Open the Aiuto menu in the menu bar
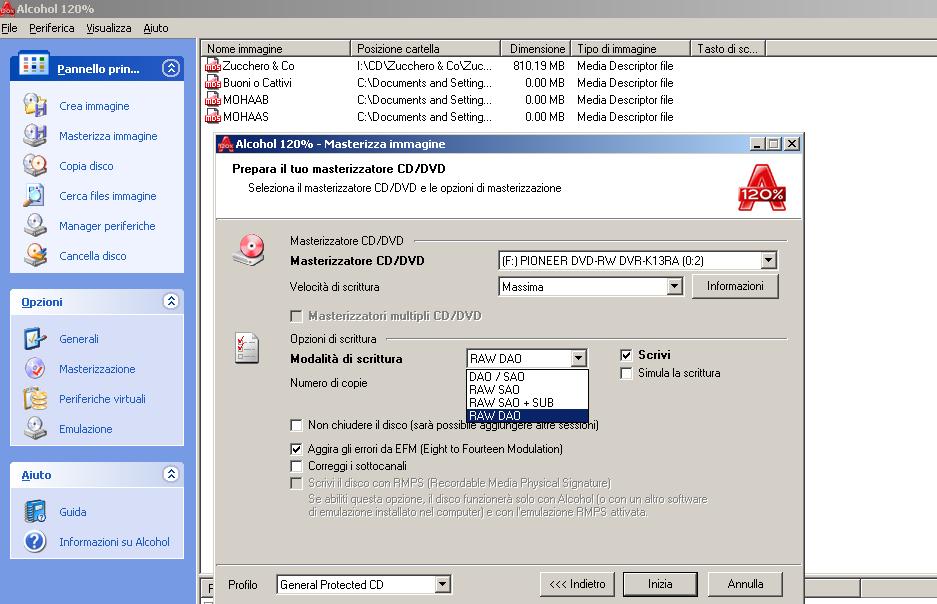 pos(155,28)
